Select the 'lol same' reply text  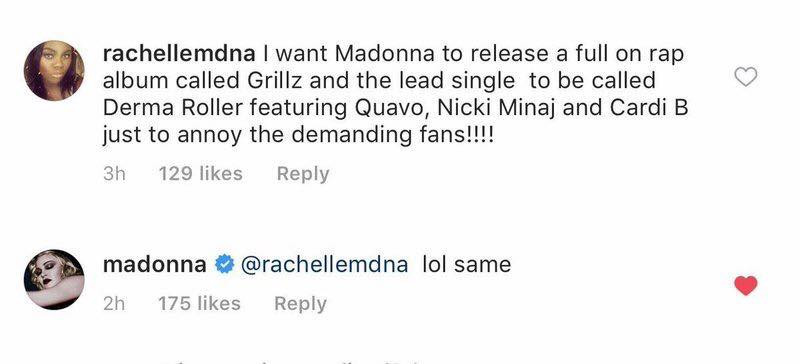pyautogui.click(x=467, y=264)
